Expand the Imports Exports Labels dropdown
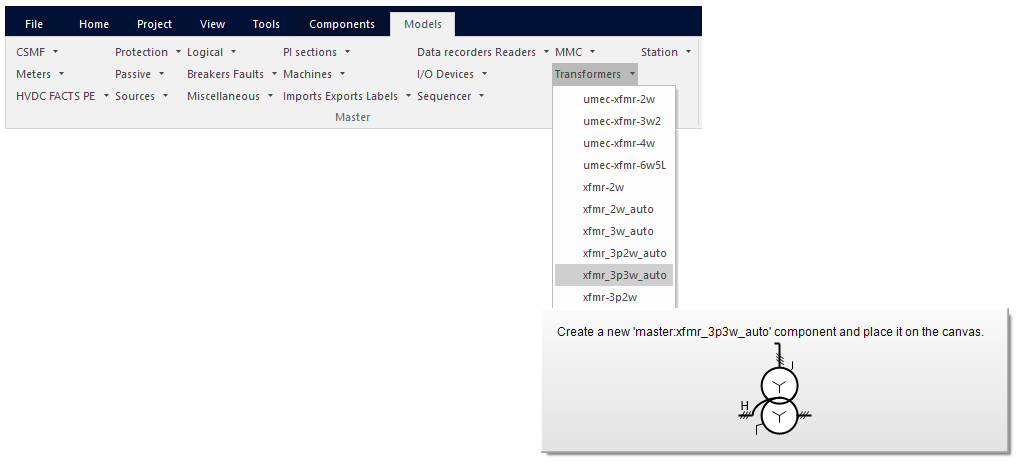This screenshot has width=1018, height=462. (347, 96)
